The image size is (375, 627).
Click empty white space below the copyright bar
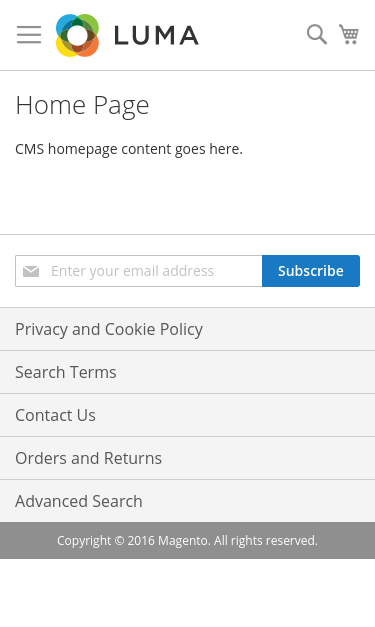pos(188,593)
